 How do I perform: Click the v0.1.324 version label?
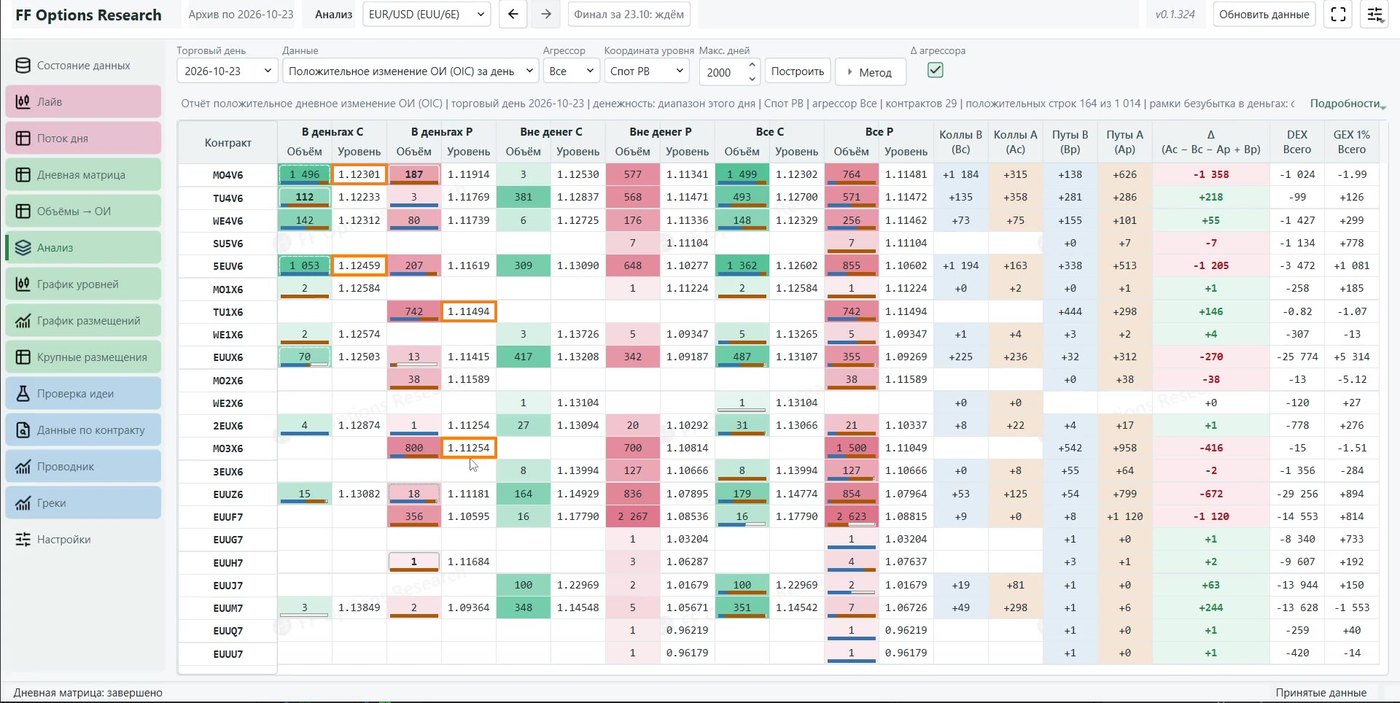tap(1176, 14)
